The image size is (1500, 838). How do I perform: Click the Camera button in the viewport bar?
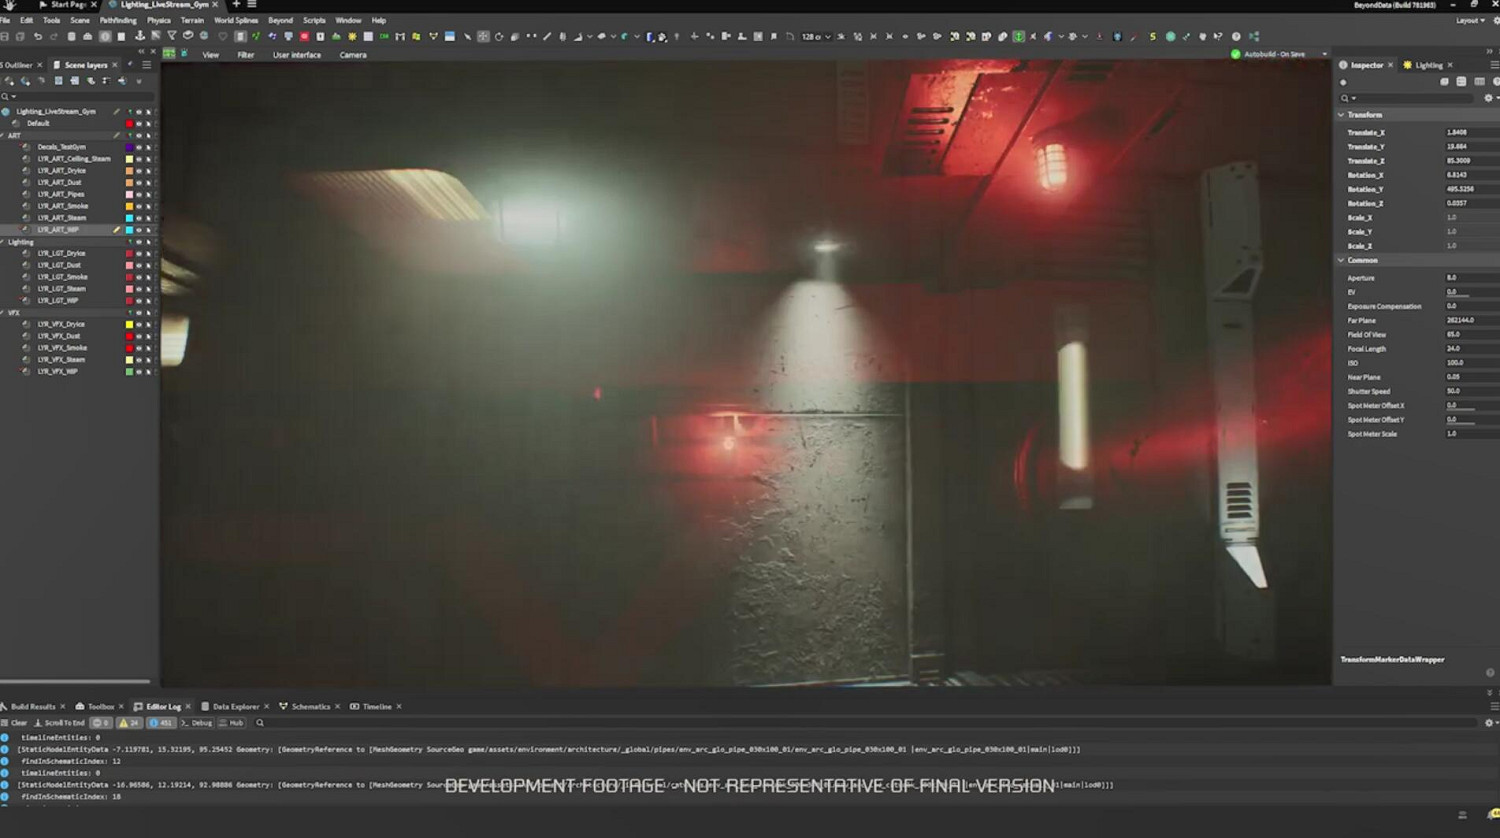point(353,55)
